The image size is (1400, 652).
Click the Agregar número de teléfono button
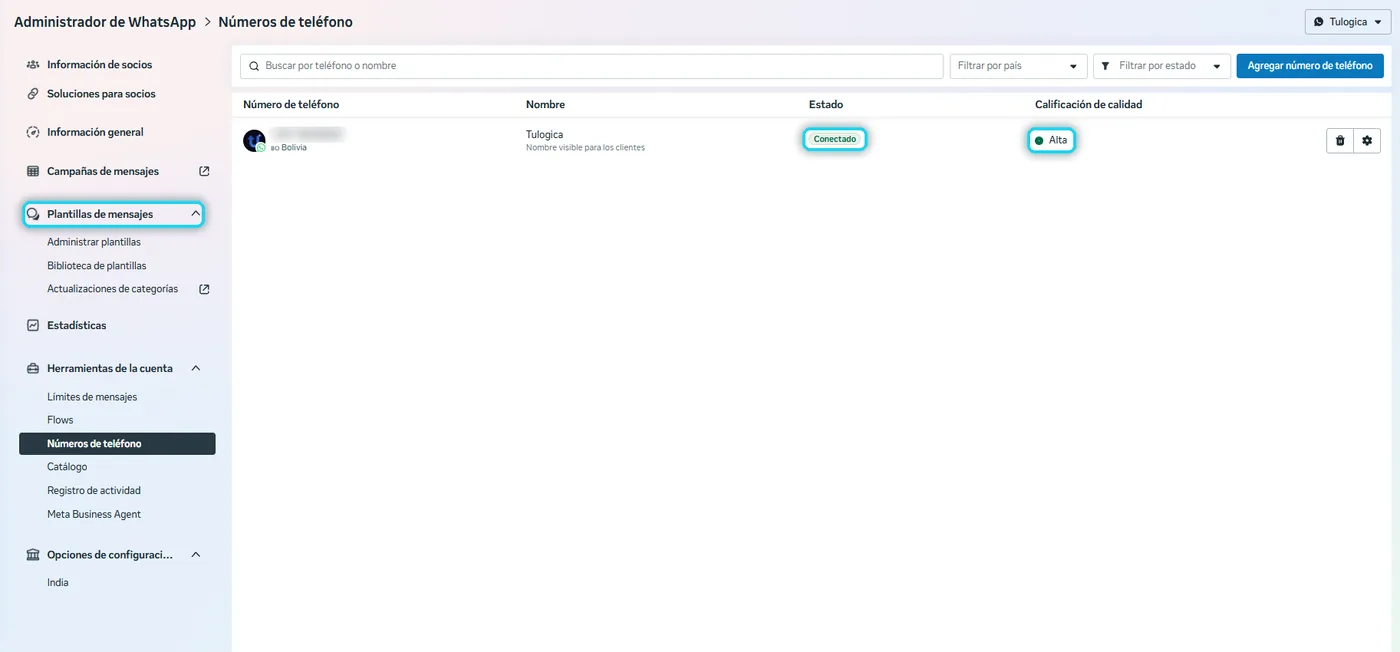pos(1310,66)
